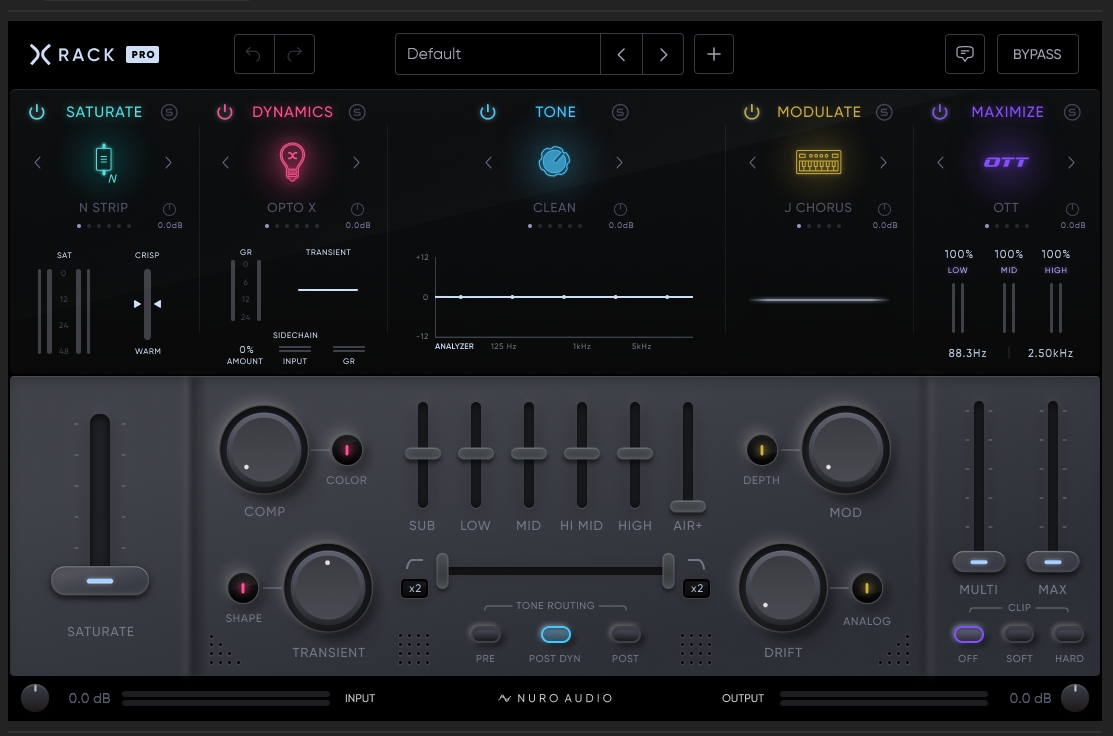The width and height of the screenshot is (1113, 736).
Task: Open the comment feedback icon
Action: tap(965, 54)
